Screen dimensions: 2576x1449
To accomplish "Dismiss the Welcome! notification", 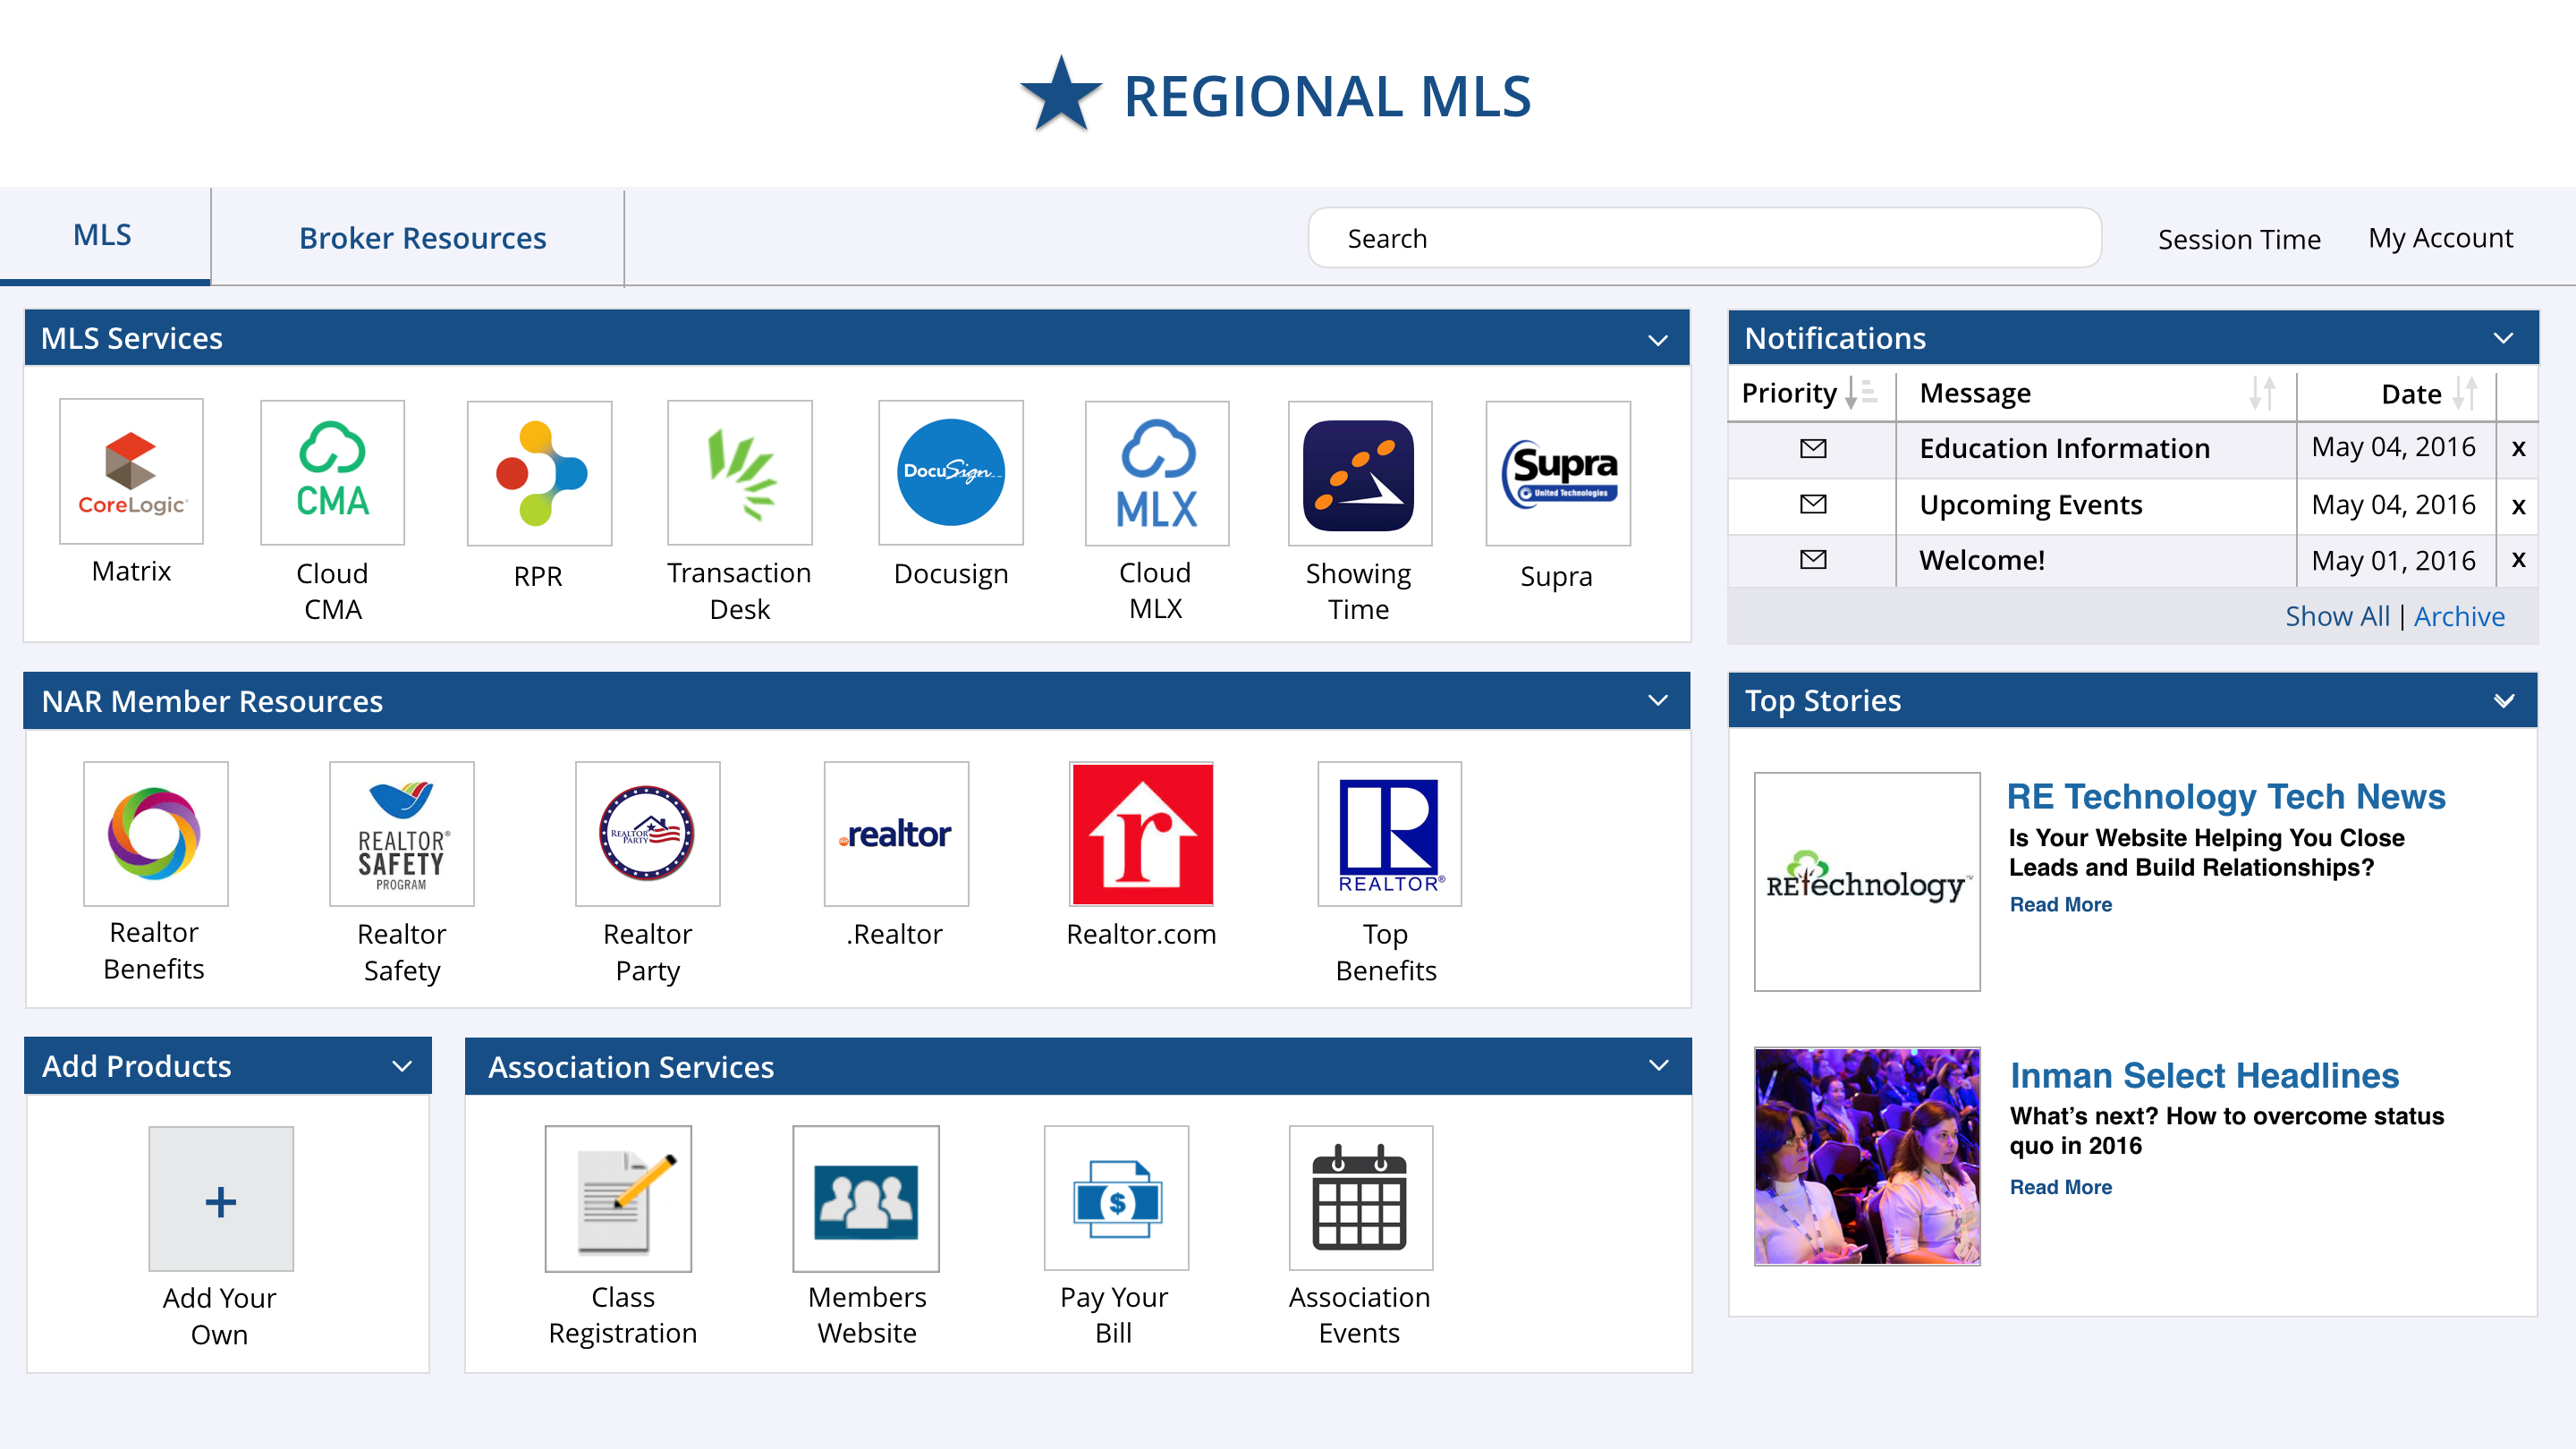I will [x=2518, y=560].
